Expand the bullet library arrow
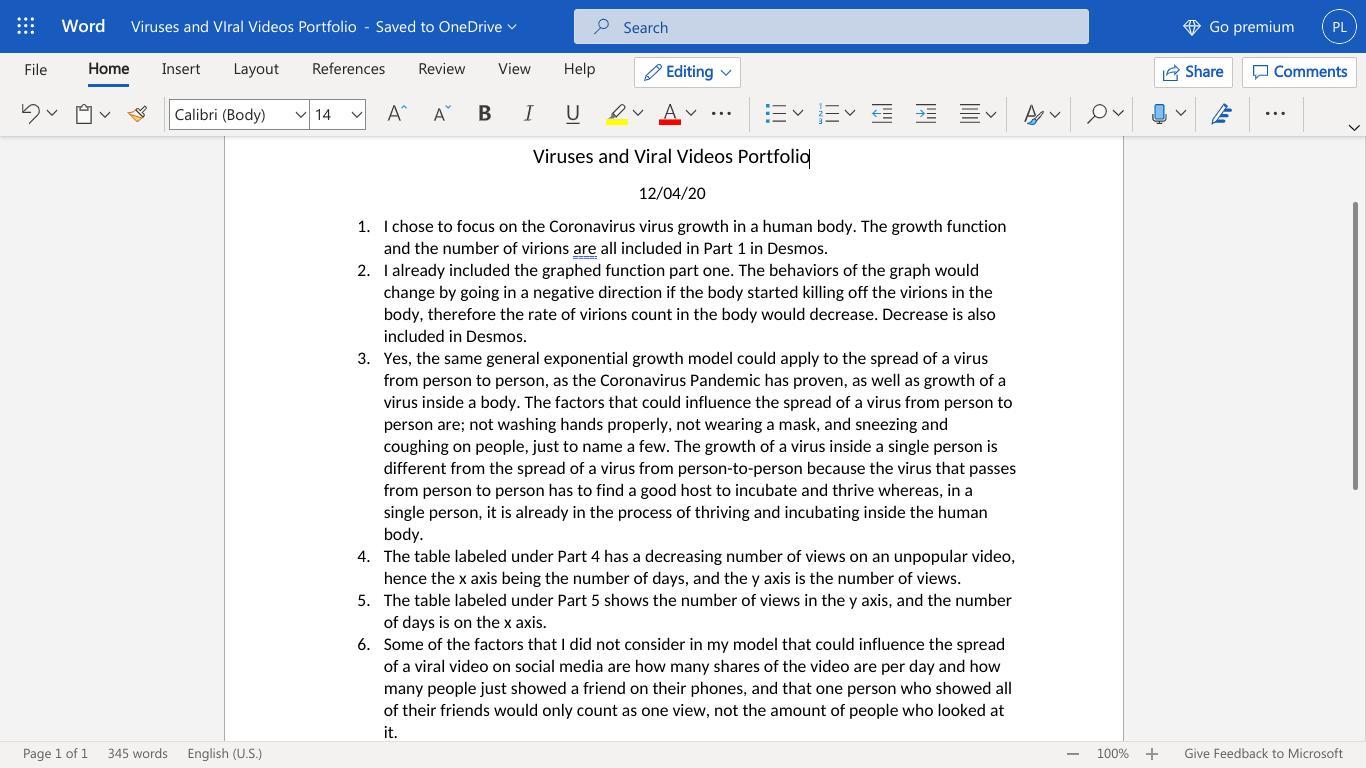 pos(797,114)
